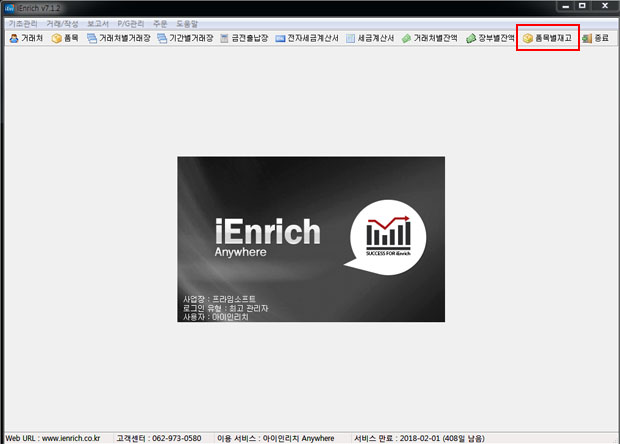Viewport: 620px width, 444px height.
Task: Select 기간별거래장 in the toolbar
Action: click(185, 38)
